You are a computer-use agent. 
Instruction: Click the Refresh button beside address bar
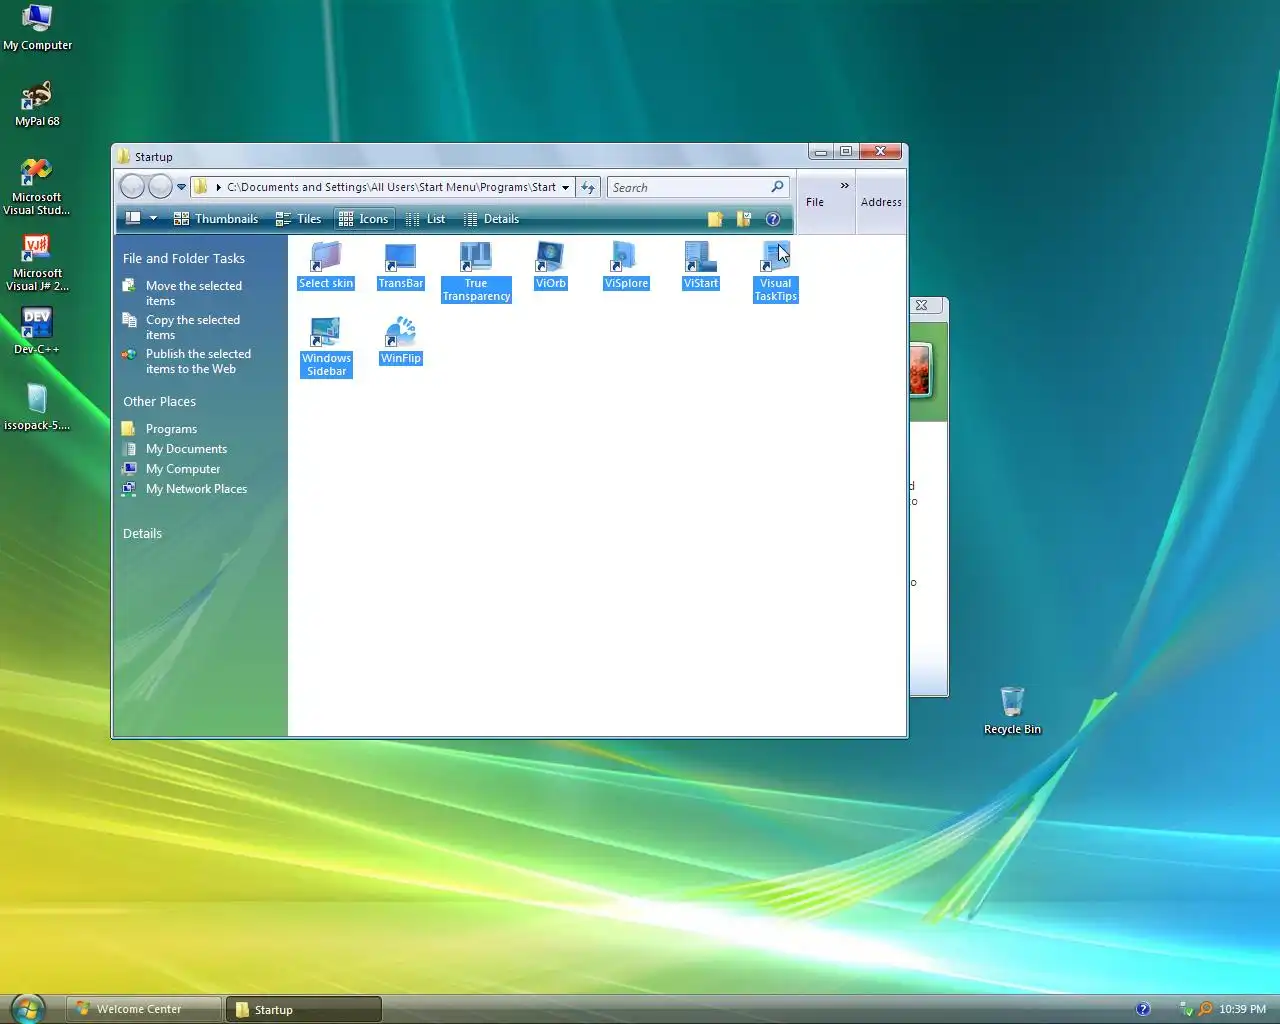coord(588,187)
